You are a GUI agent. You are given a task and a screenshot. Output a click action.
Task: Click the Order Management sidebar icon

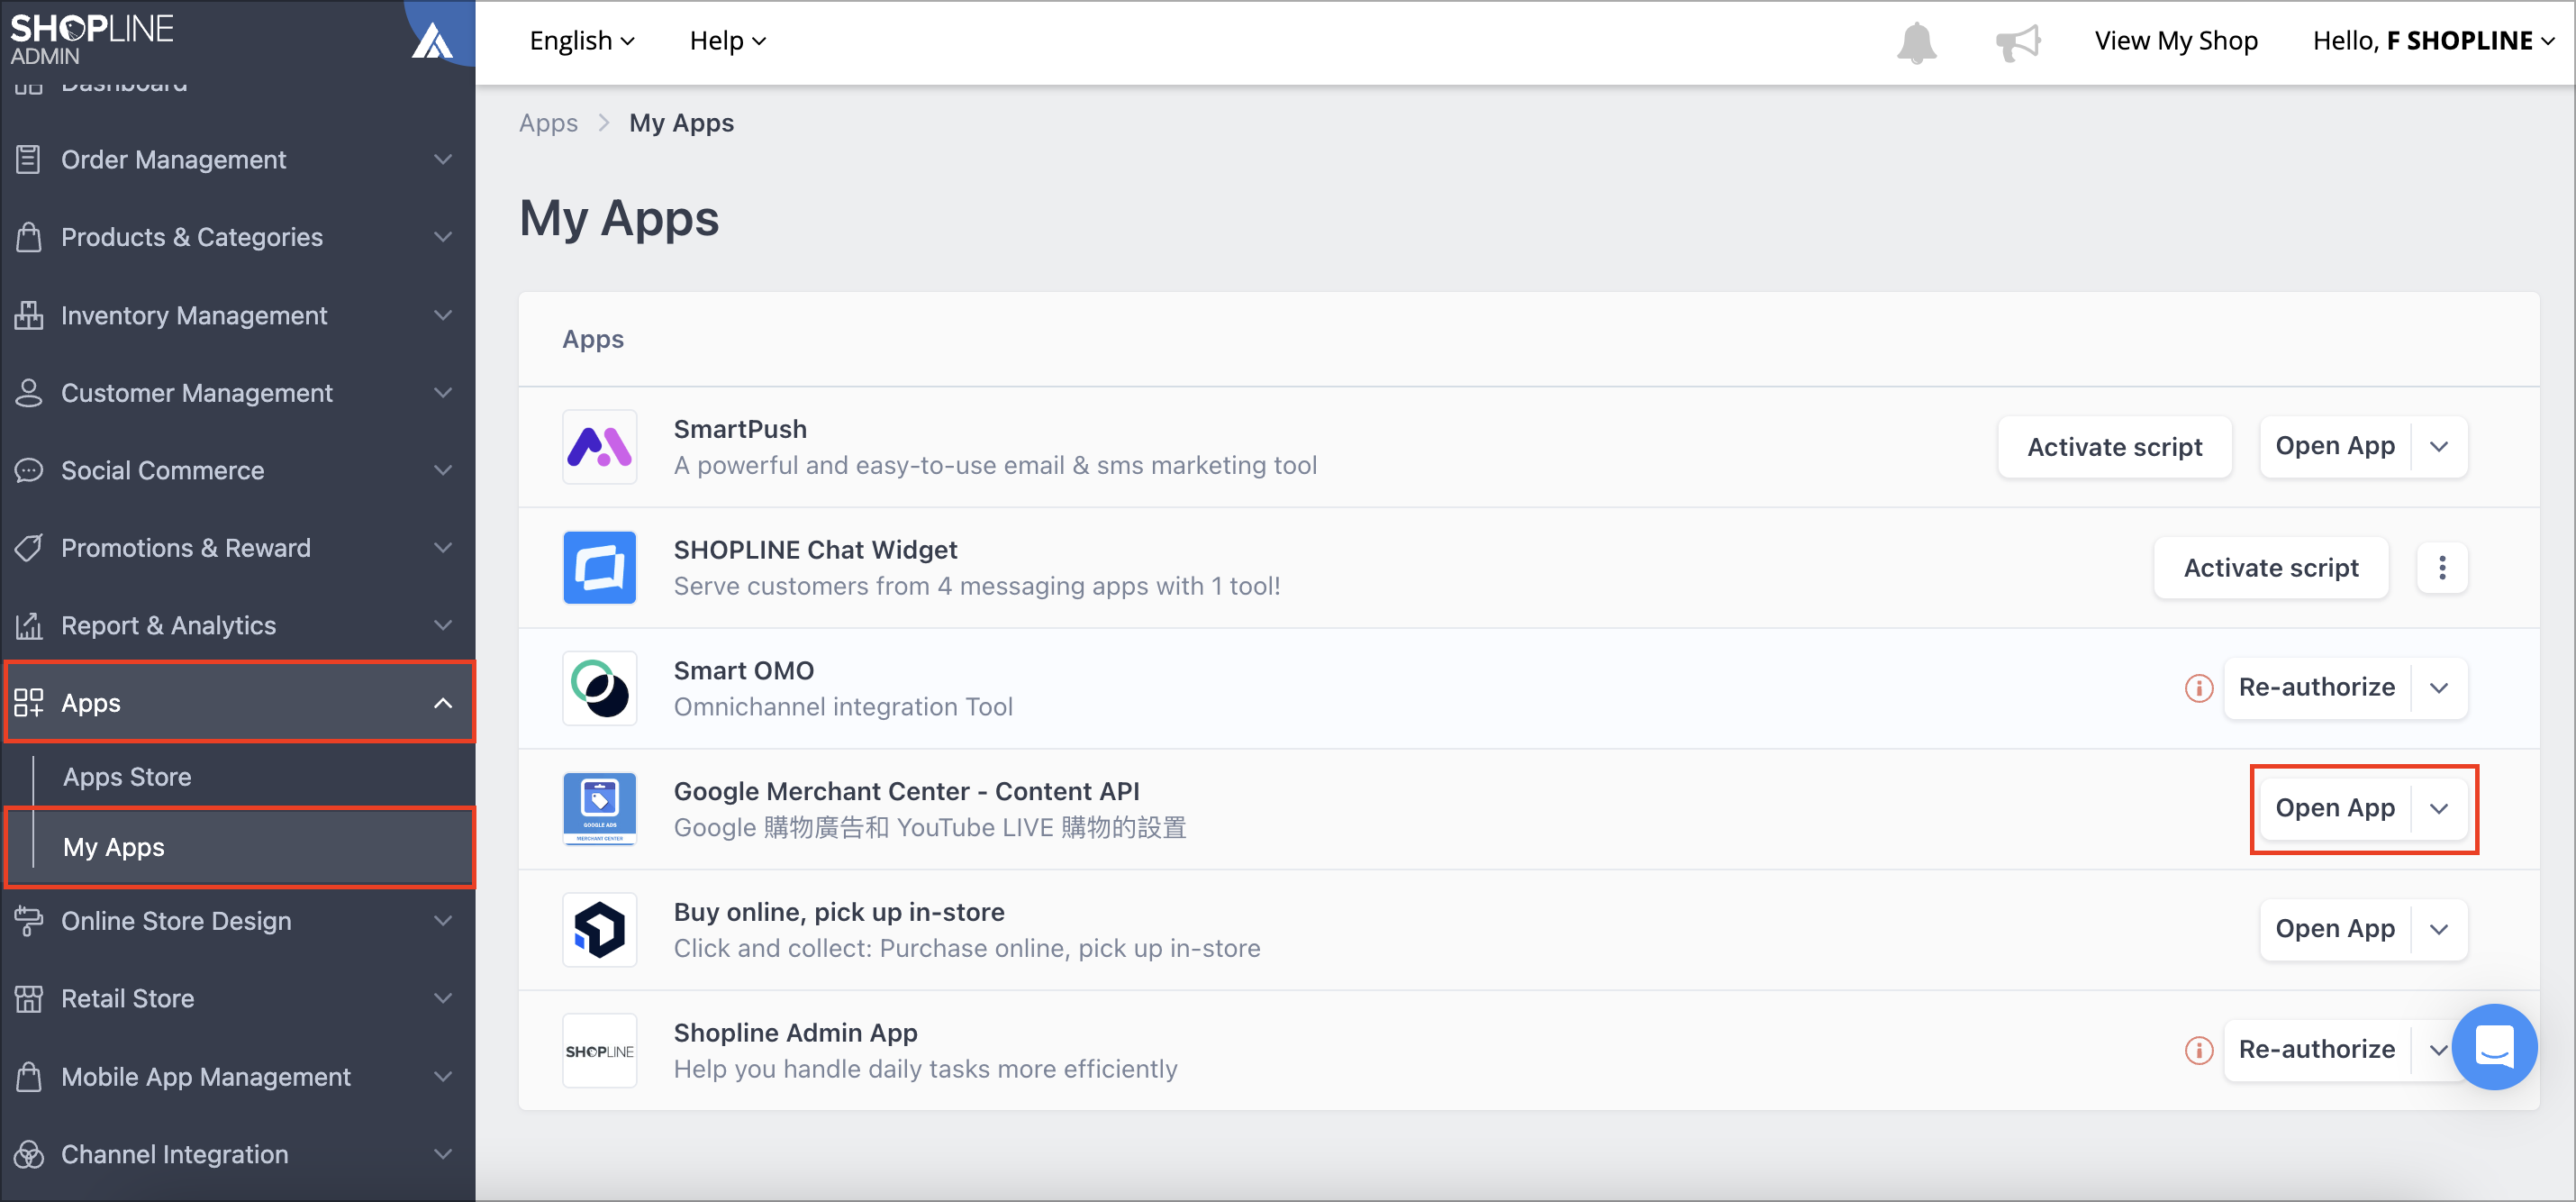click(29, 159)
